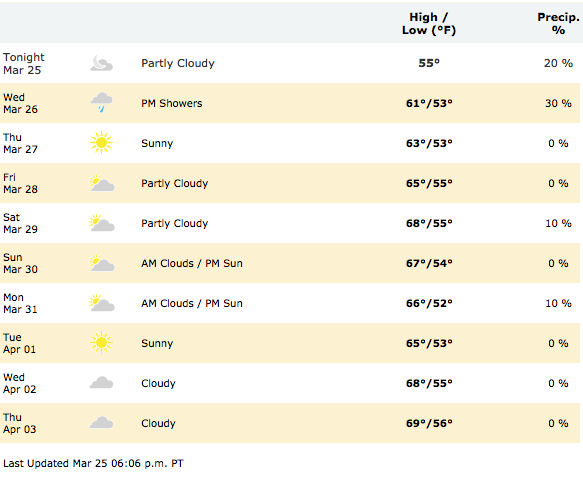Select the Precip. % column header
Screen dimensions: 583x478
pos(558,23)
